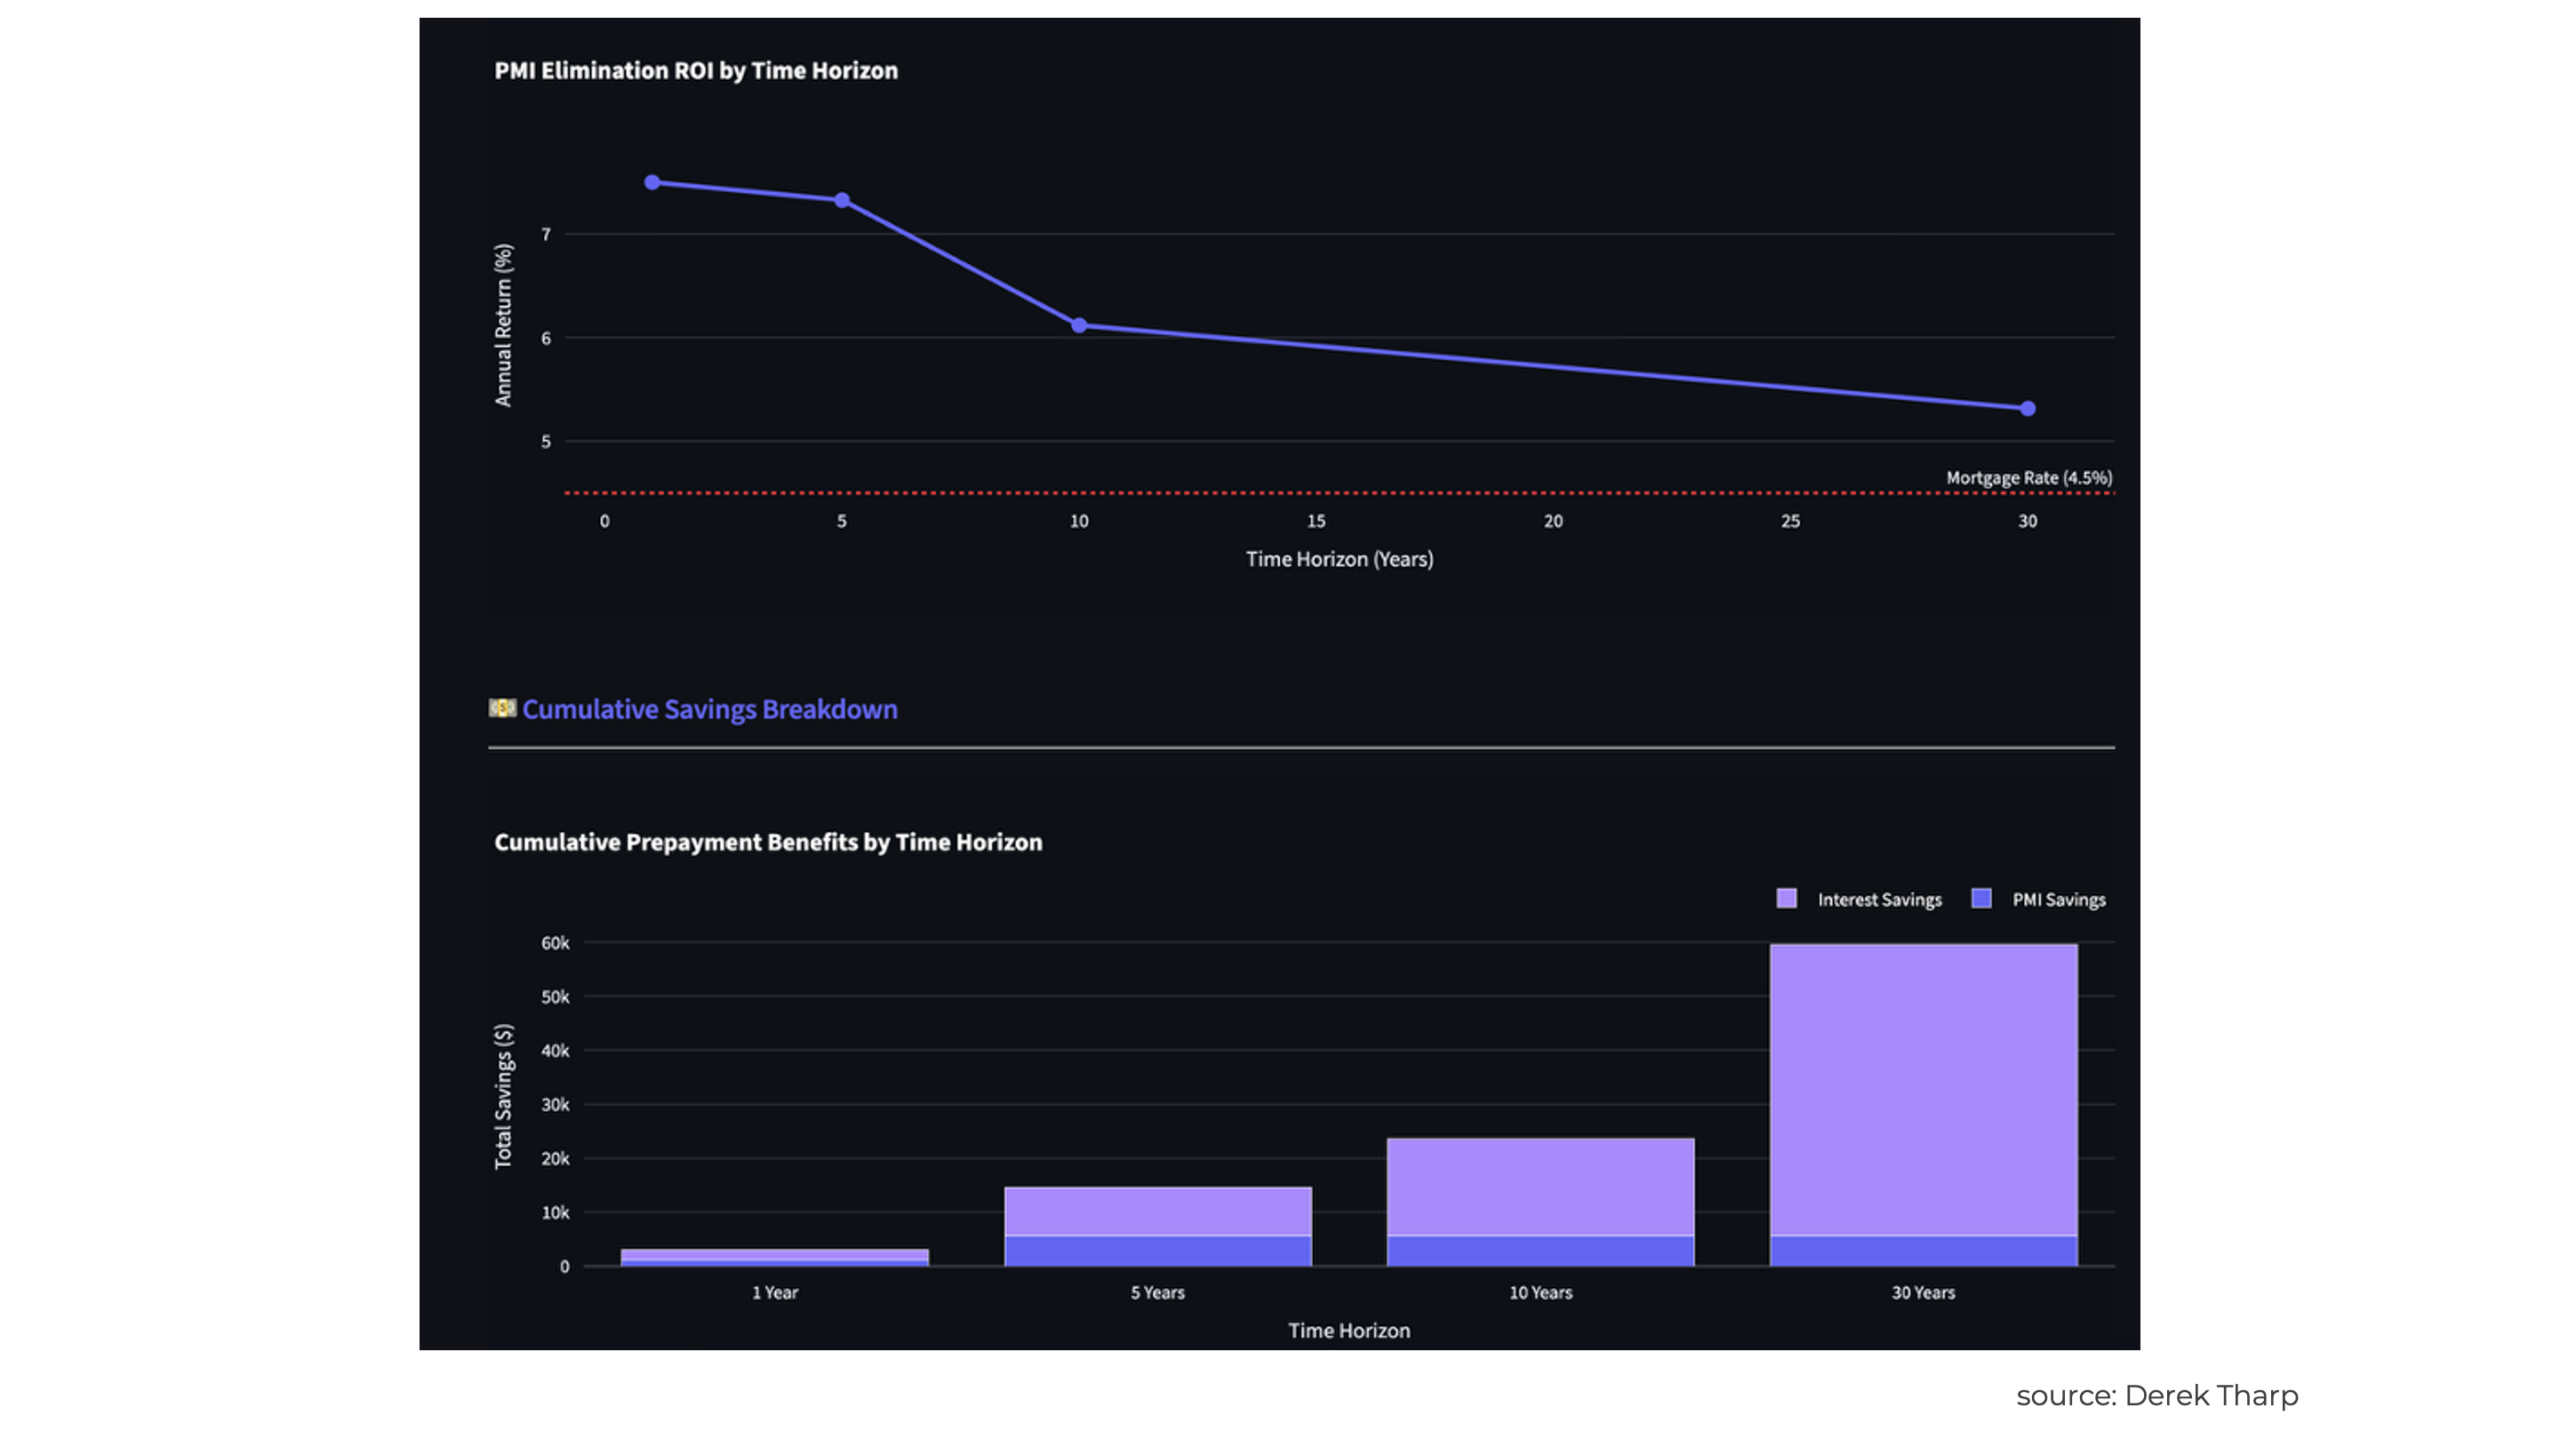
Task: Click the money emoji beside Cumulative Savings Breakdown
Action: point(502,708)
